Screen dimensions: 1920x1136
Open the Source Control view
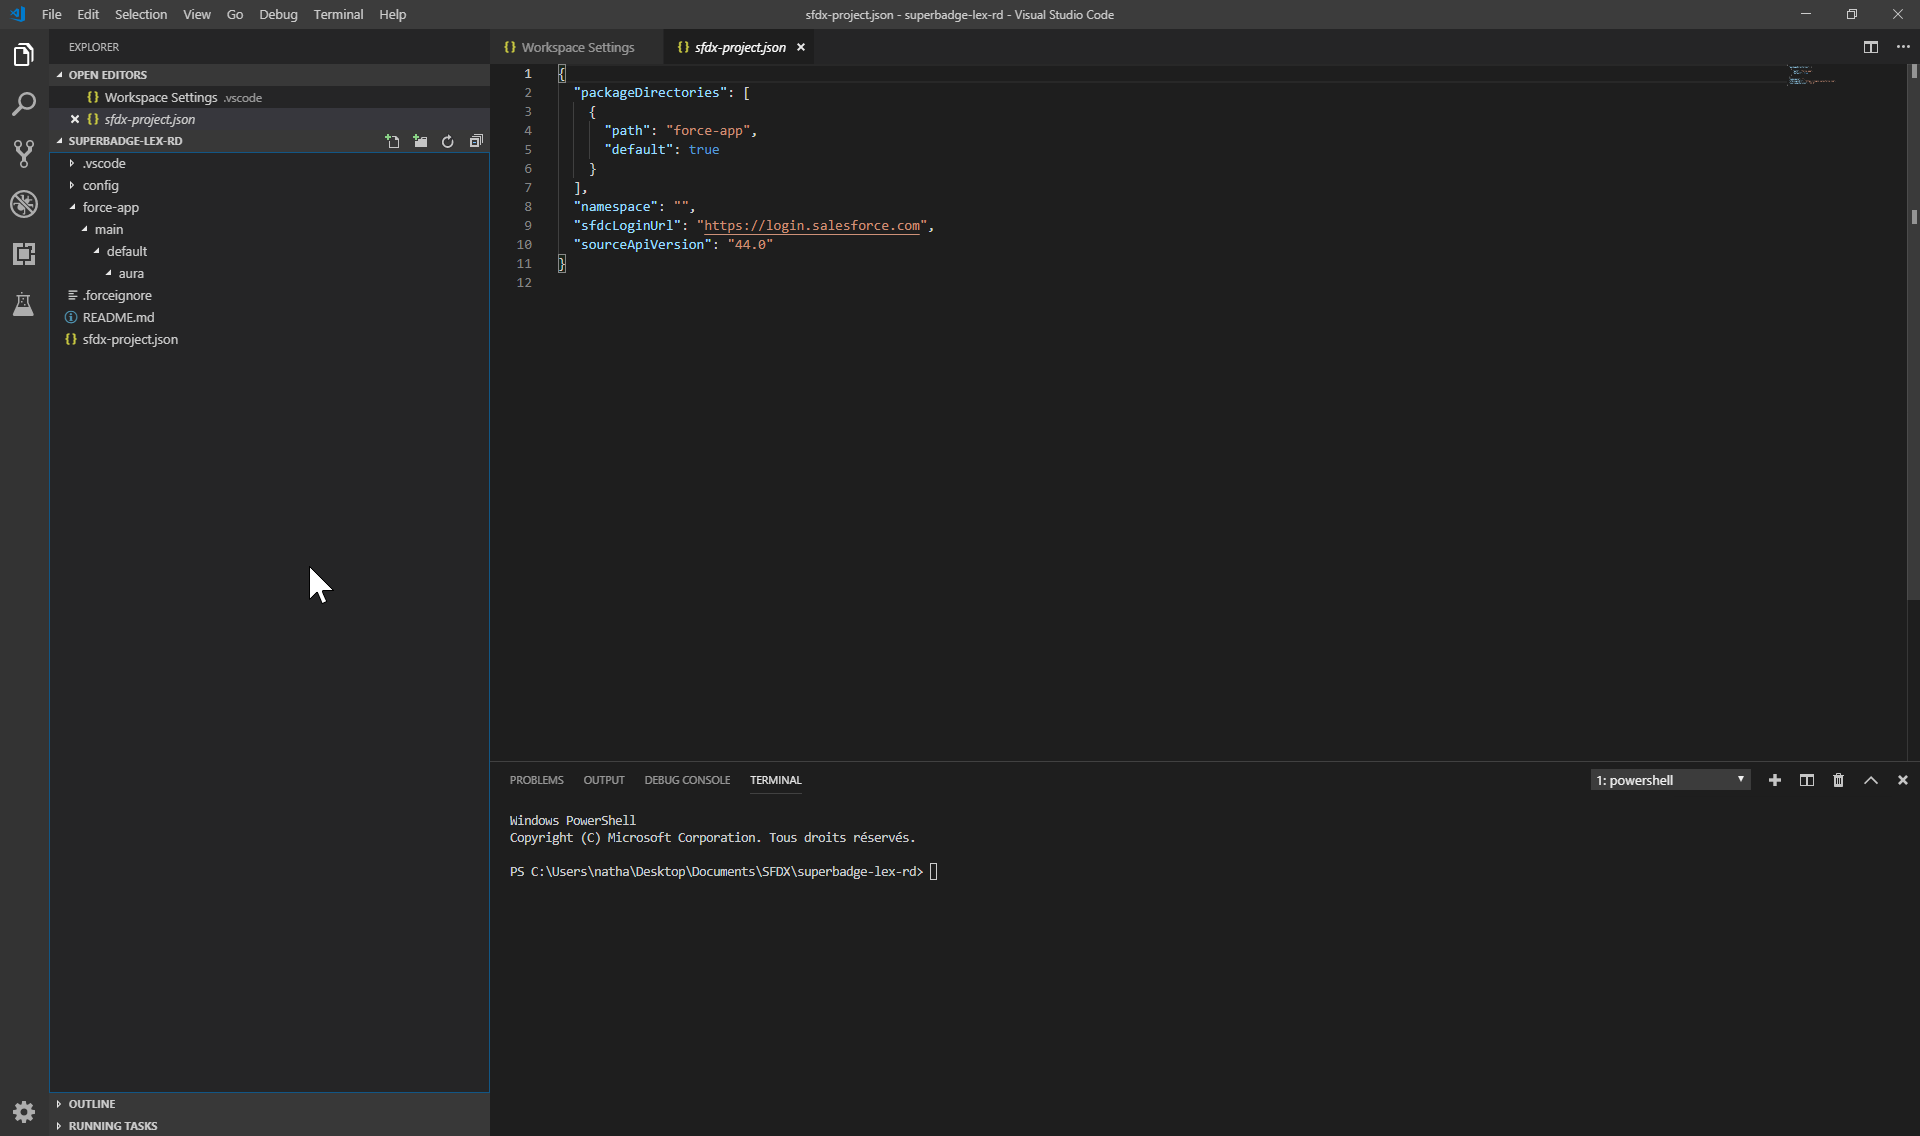tap(24, 153)
